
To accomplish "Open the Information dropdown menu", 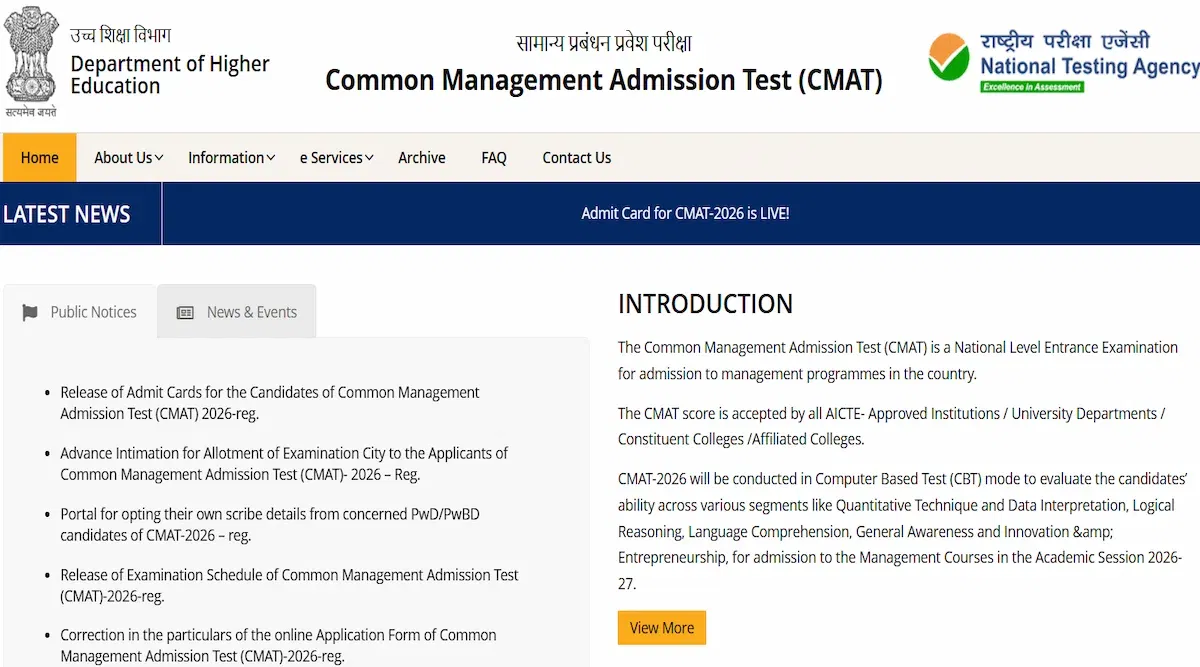I will tap(226, 157).
